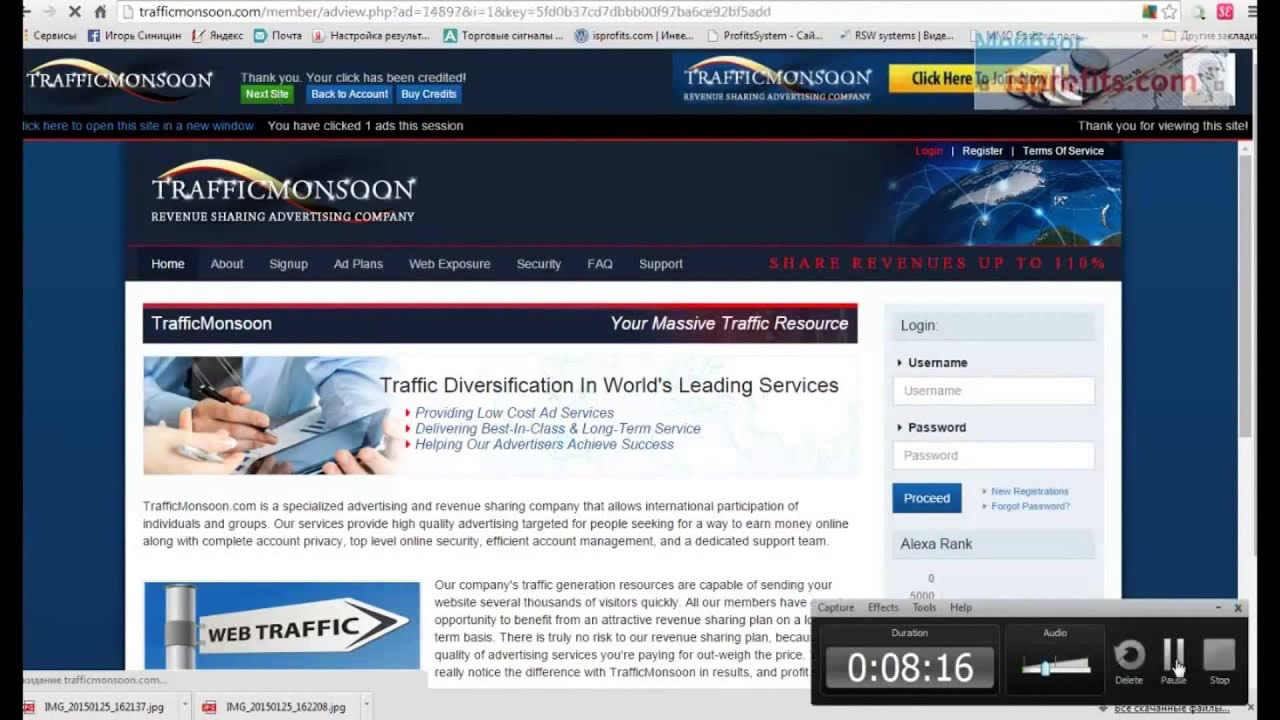This screenshot has height=720, width=1280.
Task: Click 'Все скачанные файлы' downloads link
Action: [1172, 708]
